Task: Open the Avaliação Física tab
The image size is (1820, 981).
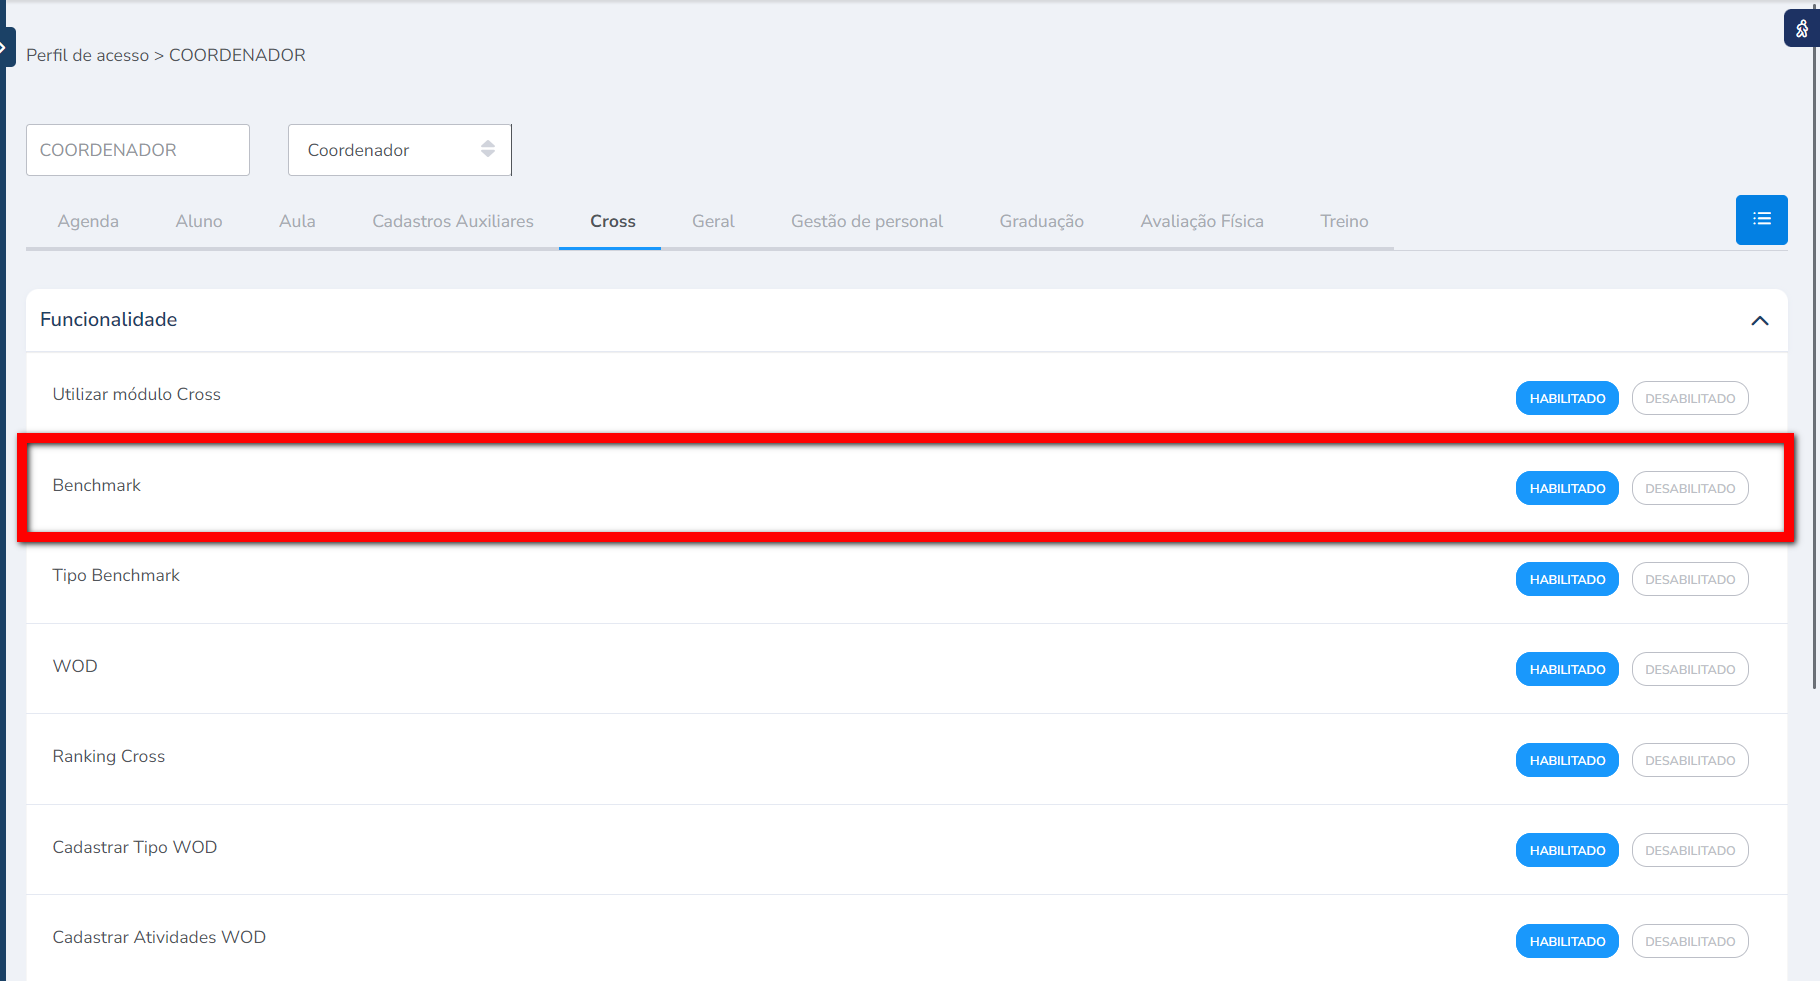Action: [x=1201, y=221]
